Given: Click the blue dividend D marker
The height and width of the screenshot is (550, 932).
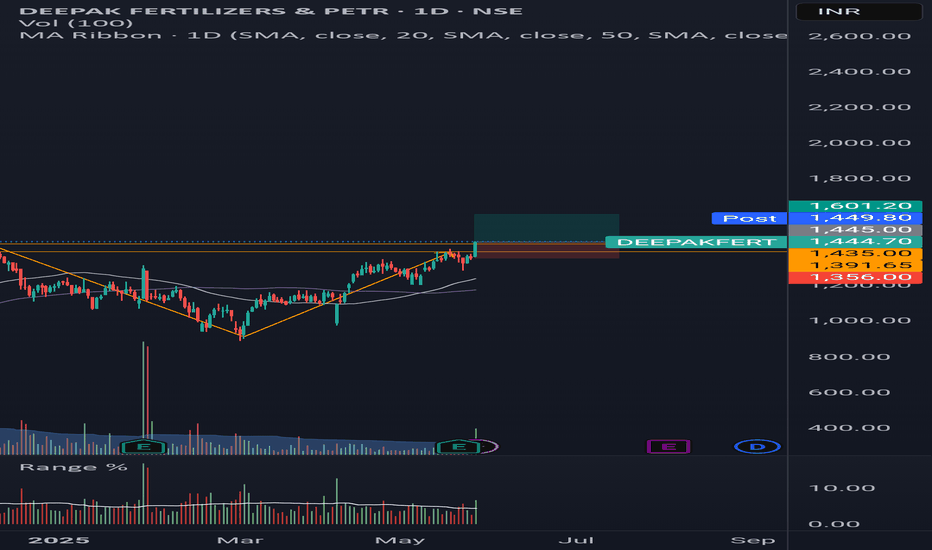Looking at the screenshot, I should pyautogui.click(x=757, y=447).
